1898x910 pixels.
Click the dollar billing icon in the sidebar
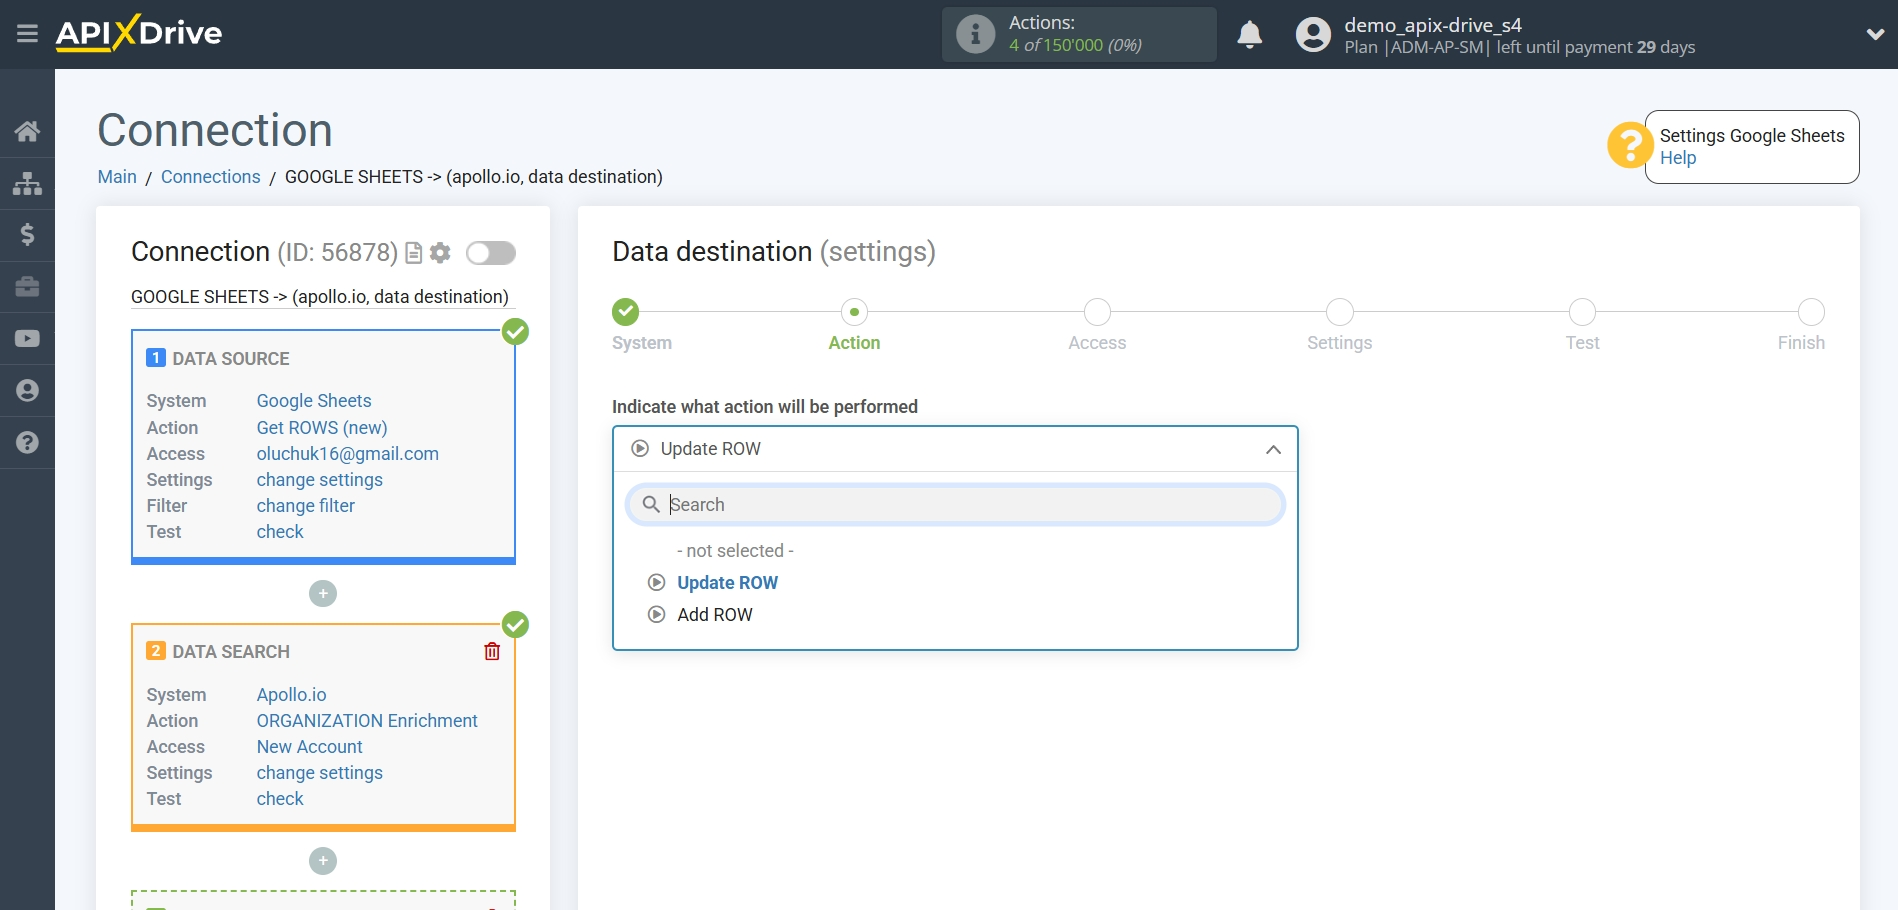coord(27,235)
